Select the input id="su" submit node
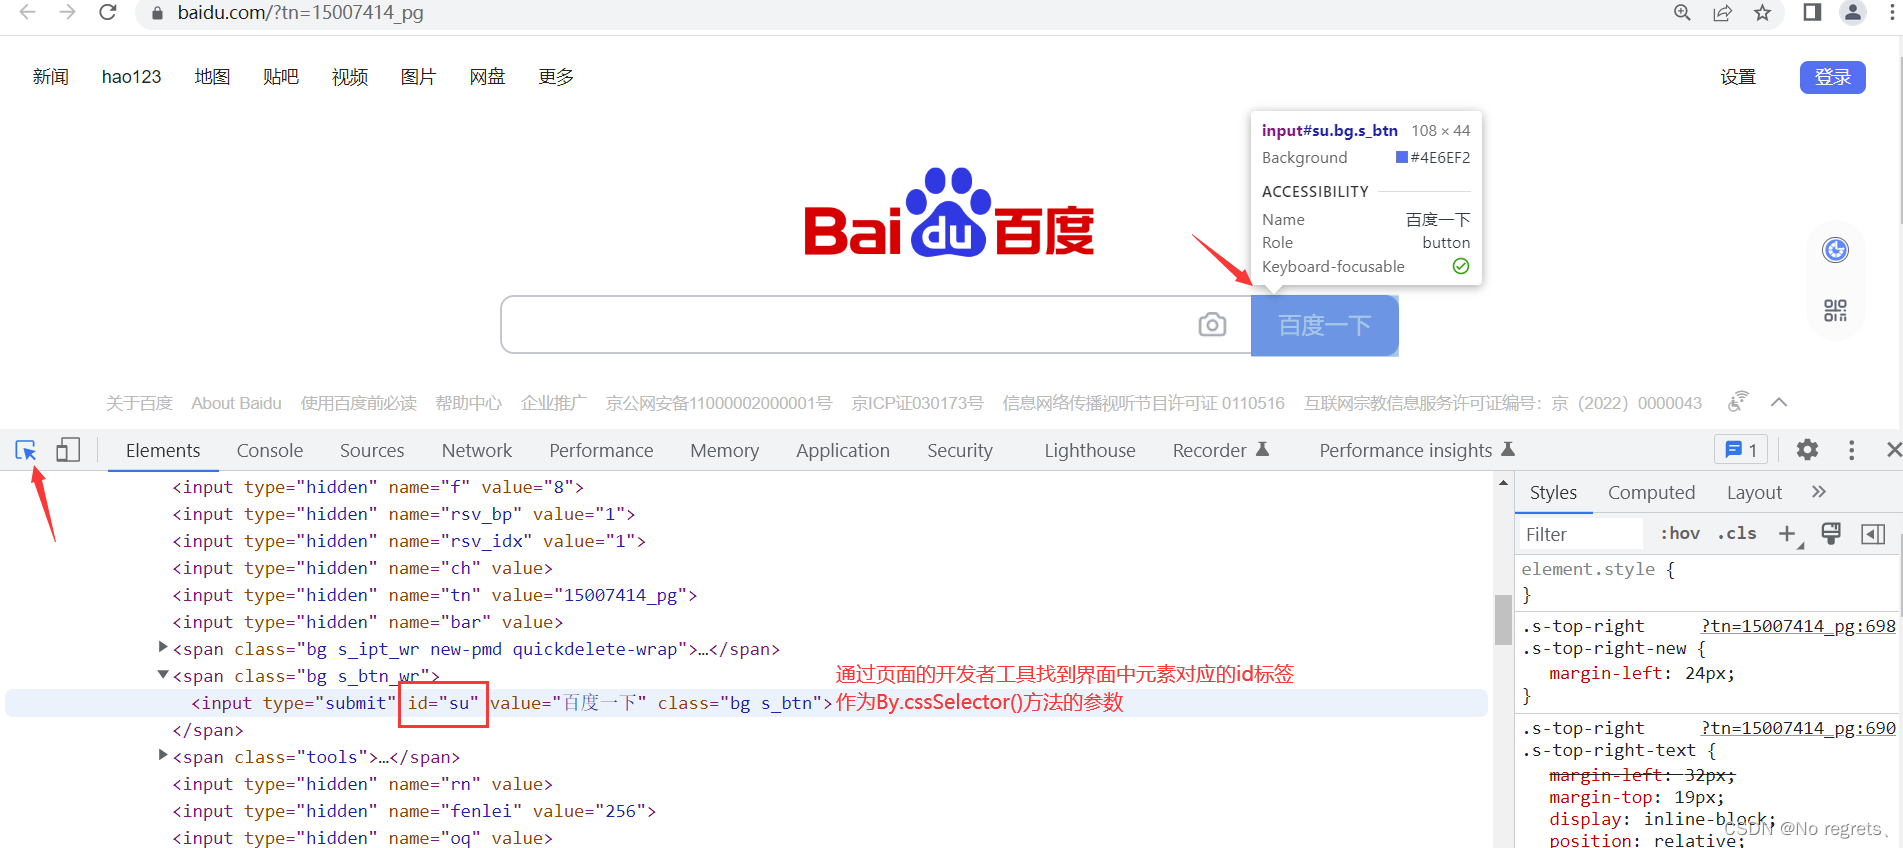This screenshot has height=848, width=1903. tap(745, 703)
